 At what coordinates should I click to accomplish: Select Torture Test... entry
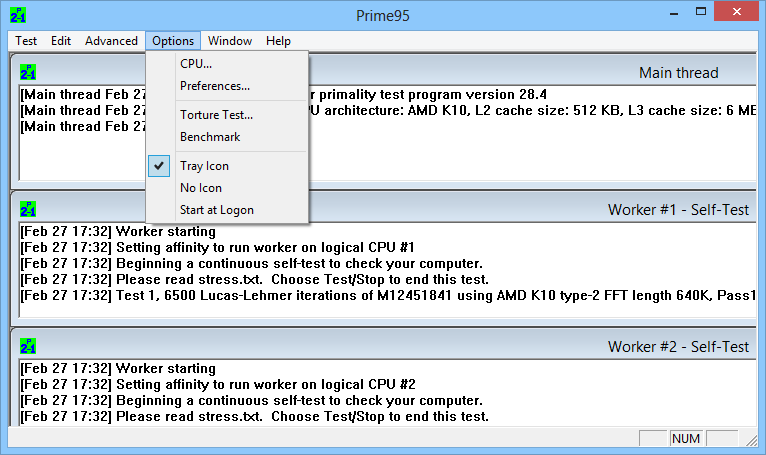tap(227, 115)
